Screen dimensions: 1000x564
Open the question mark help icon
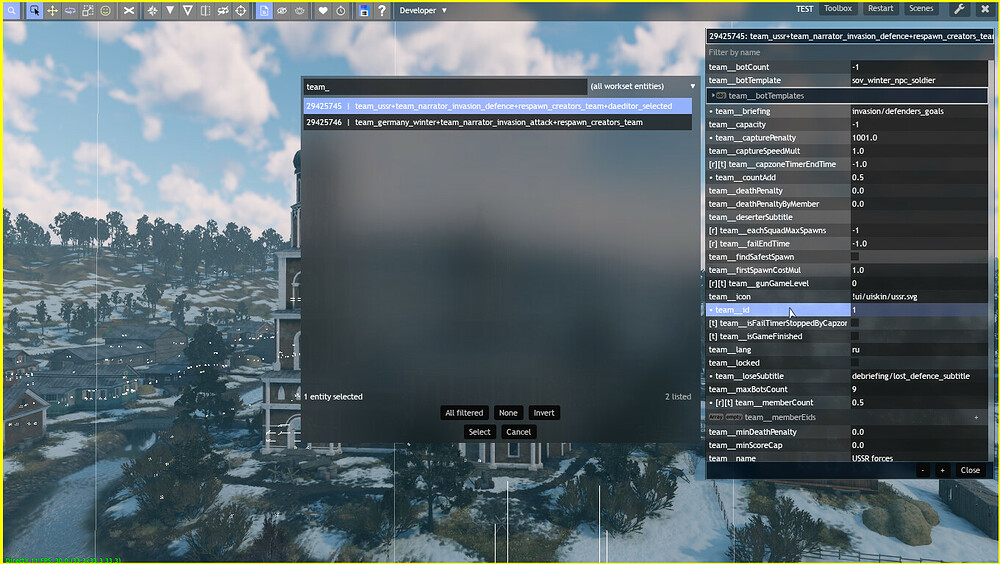pyautogui.click(x=382, y=10)
